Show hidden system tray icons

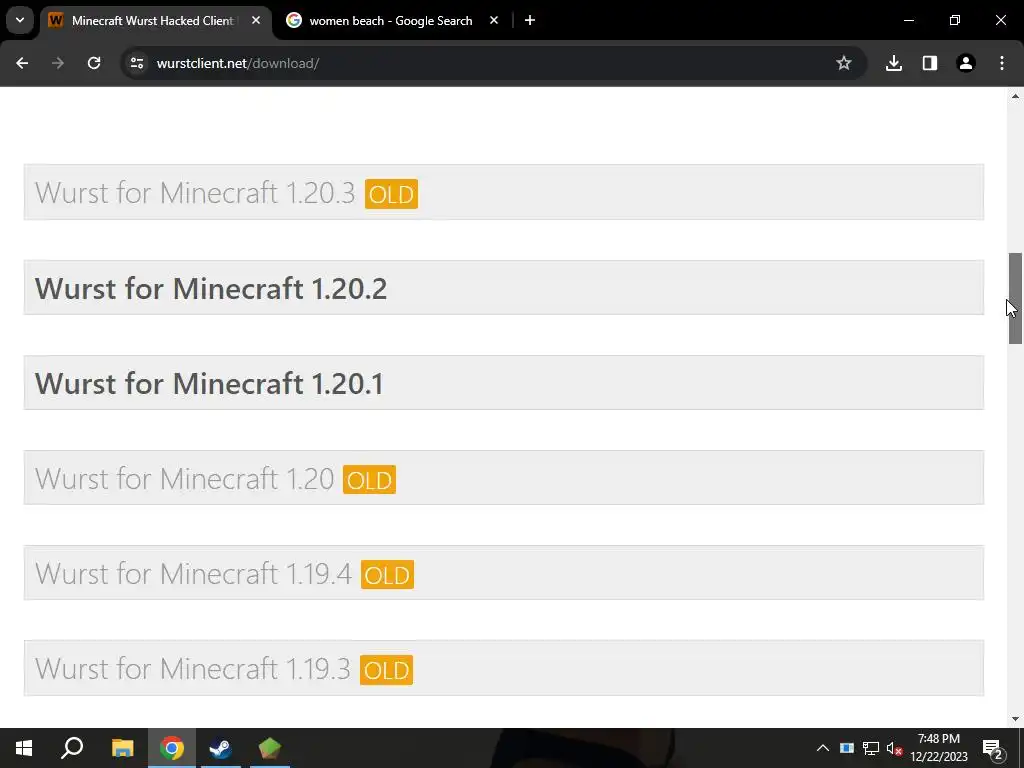tap(823, 748)
